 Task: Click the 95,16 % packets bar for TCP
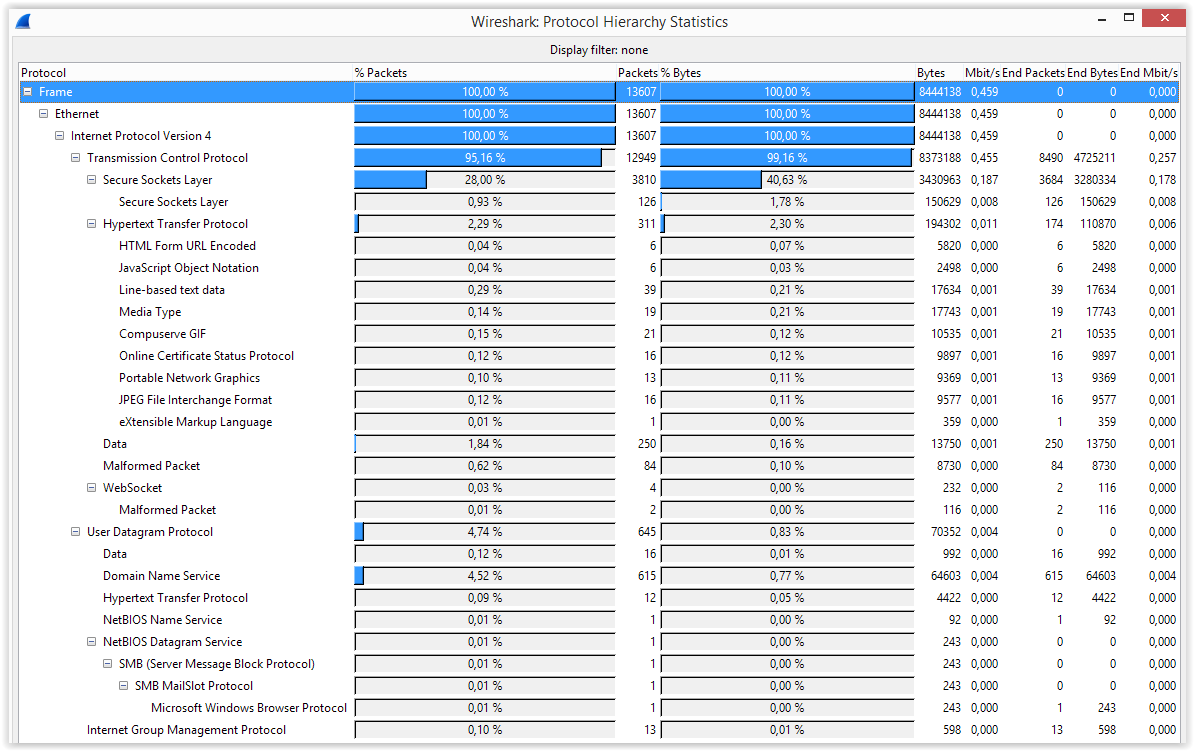(485, 158)
